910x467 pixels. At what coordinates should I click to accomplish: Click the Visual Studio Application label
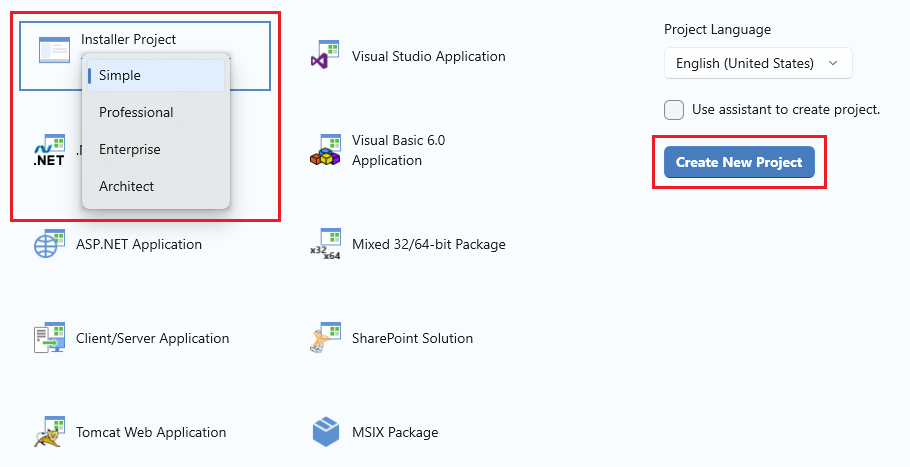pos(428,56)
